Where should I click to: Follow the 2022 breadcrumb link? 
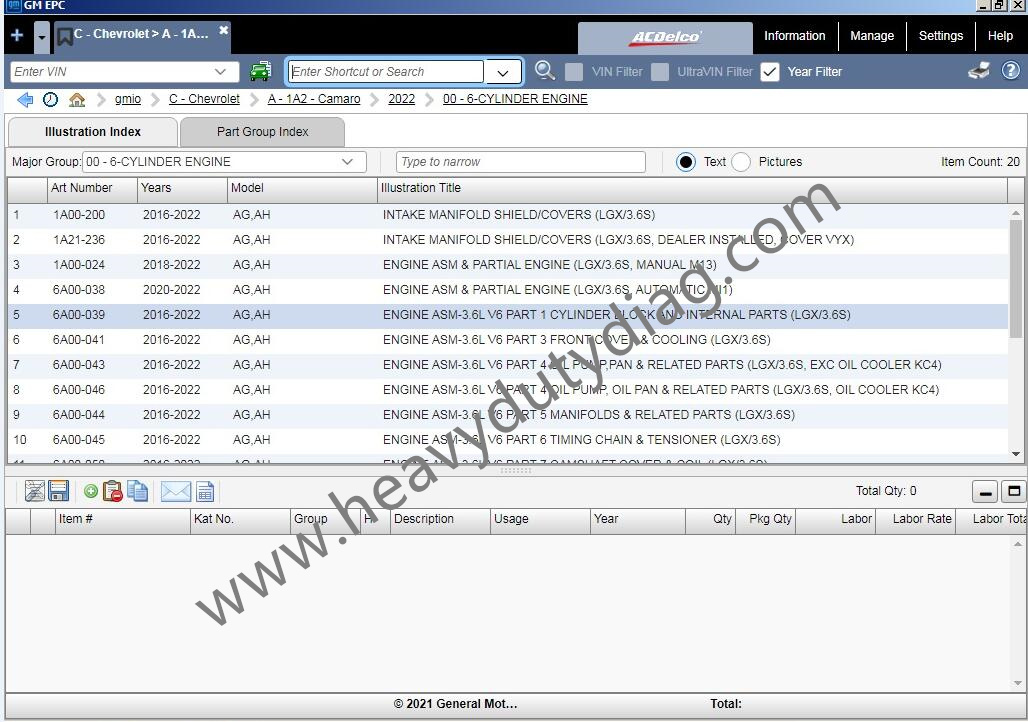[x=401, y=99]
